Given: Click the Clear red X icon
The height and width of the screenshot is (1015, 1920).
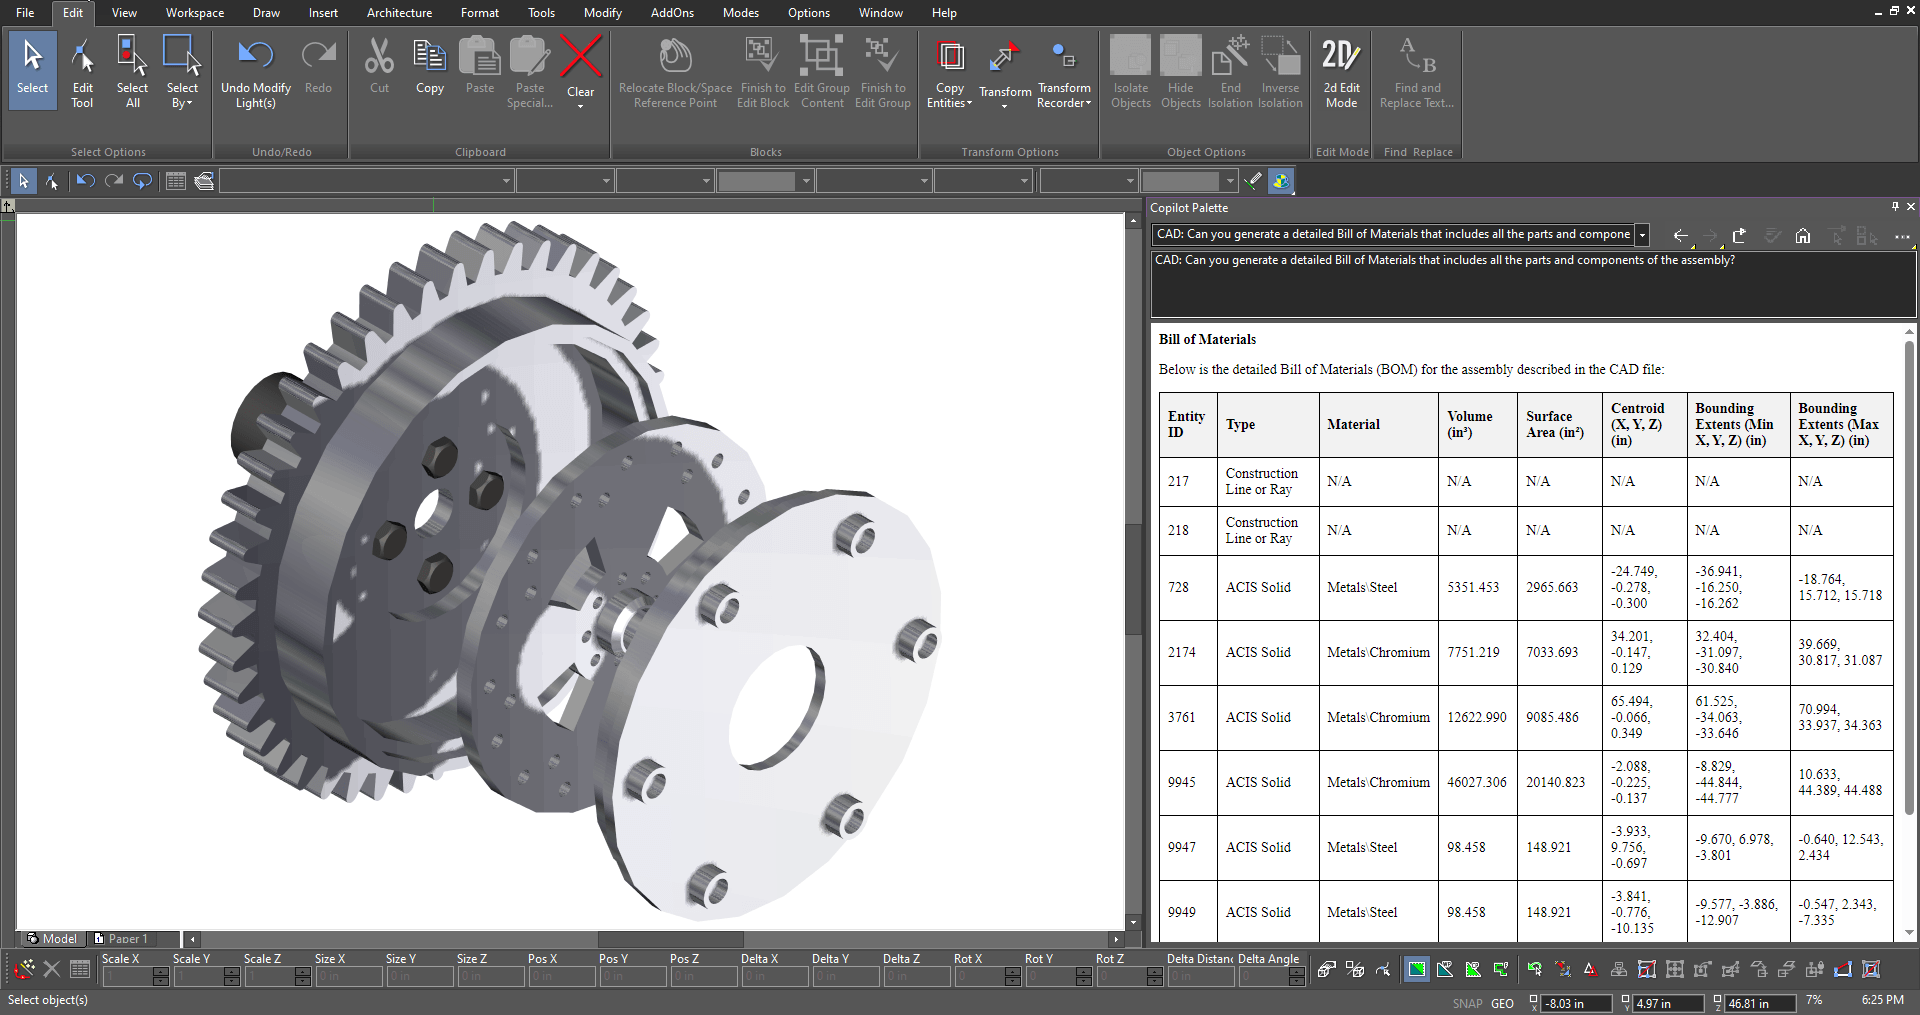Looking at the screenshot, I should tap(581, 56).
